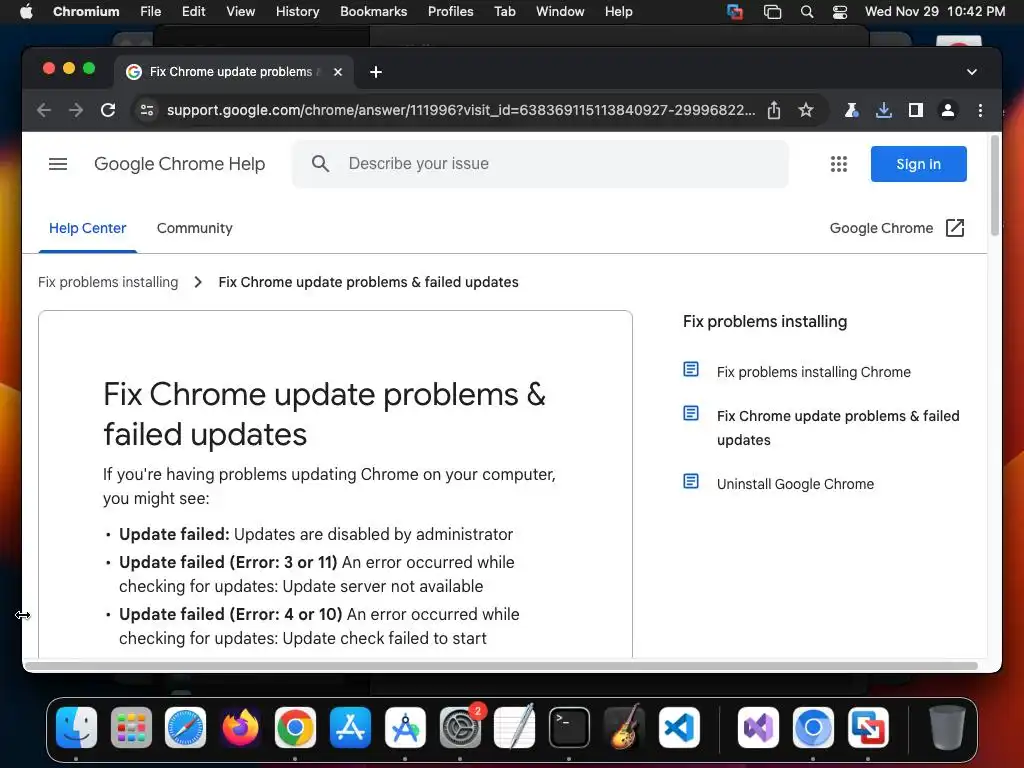This screenshot has width=1024, height=768.
Task: Click the address bar URL
Action: point(461,110)
